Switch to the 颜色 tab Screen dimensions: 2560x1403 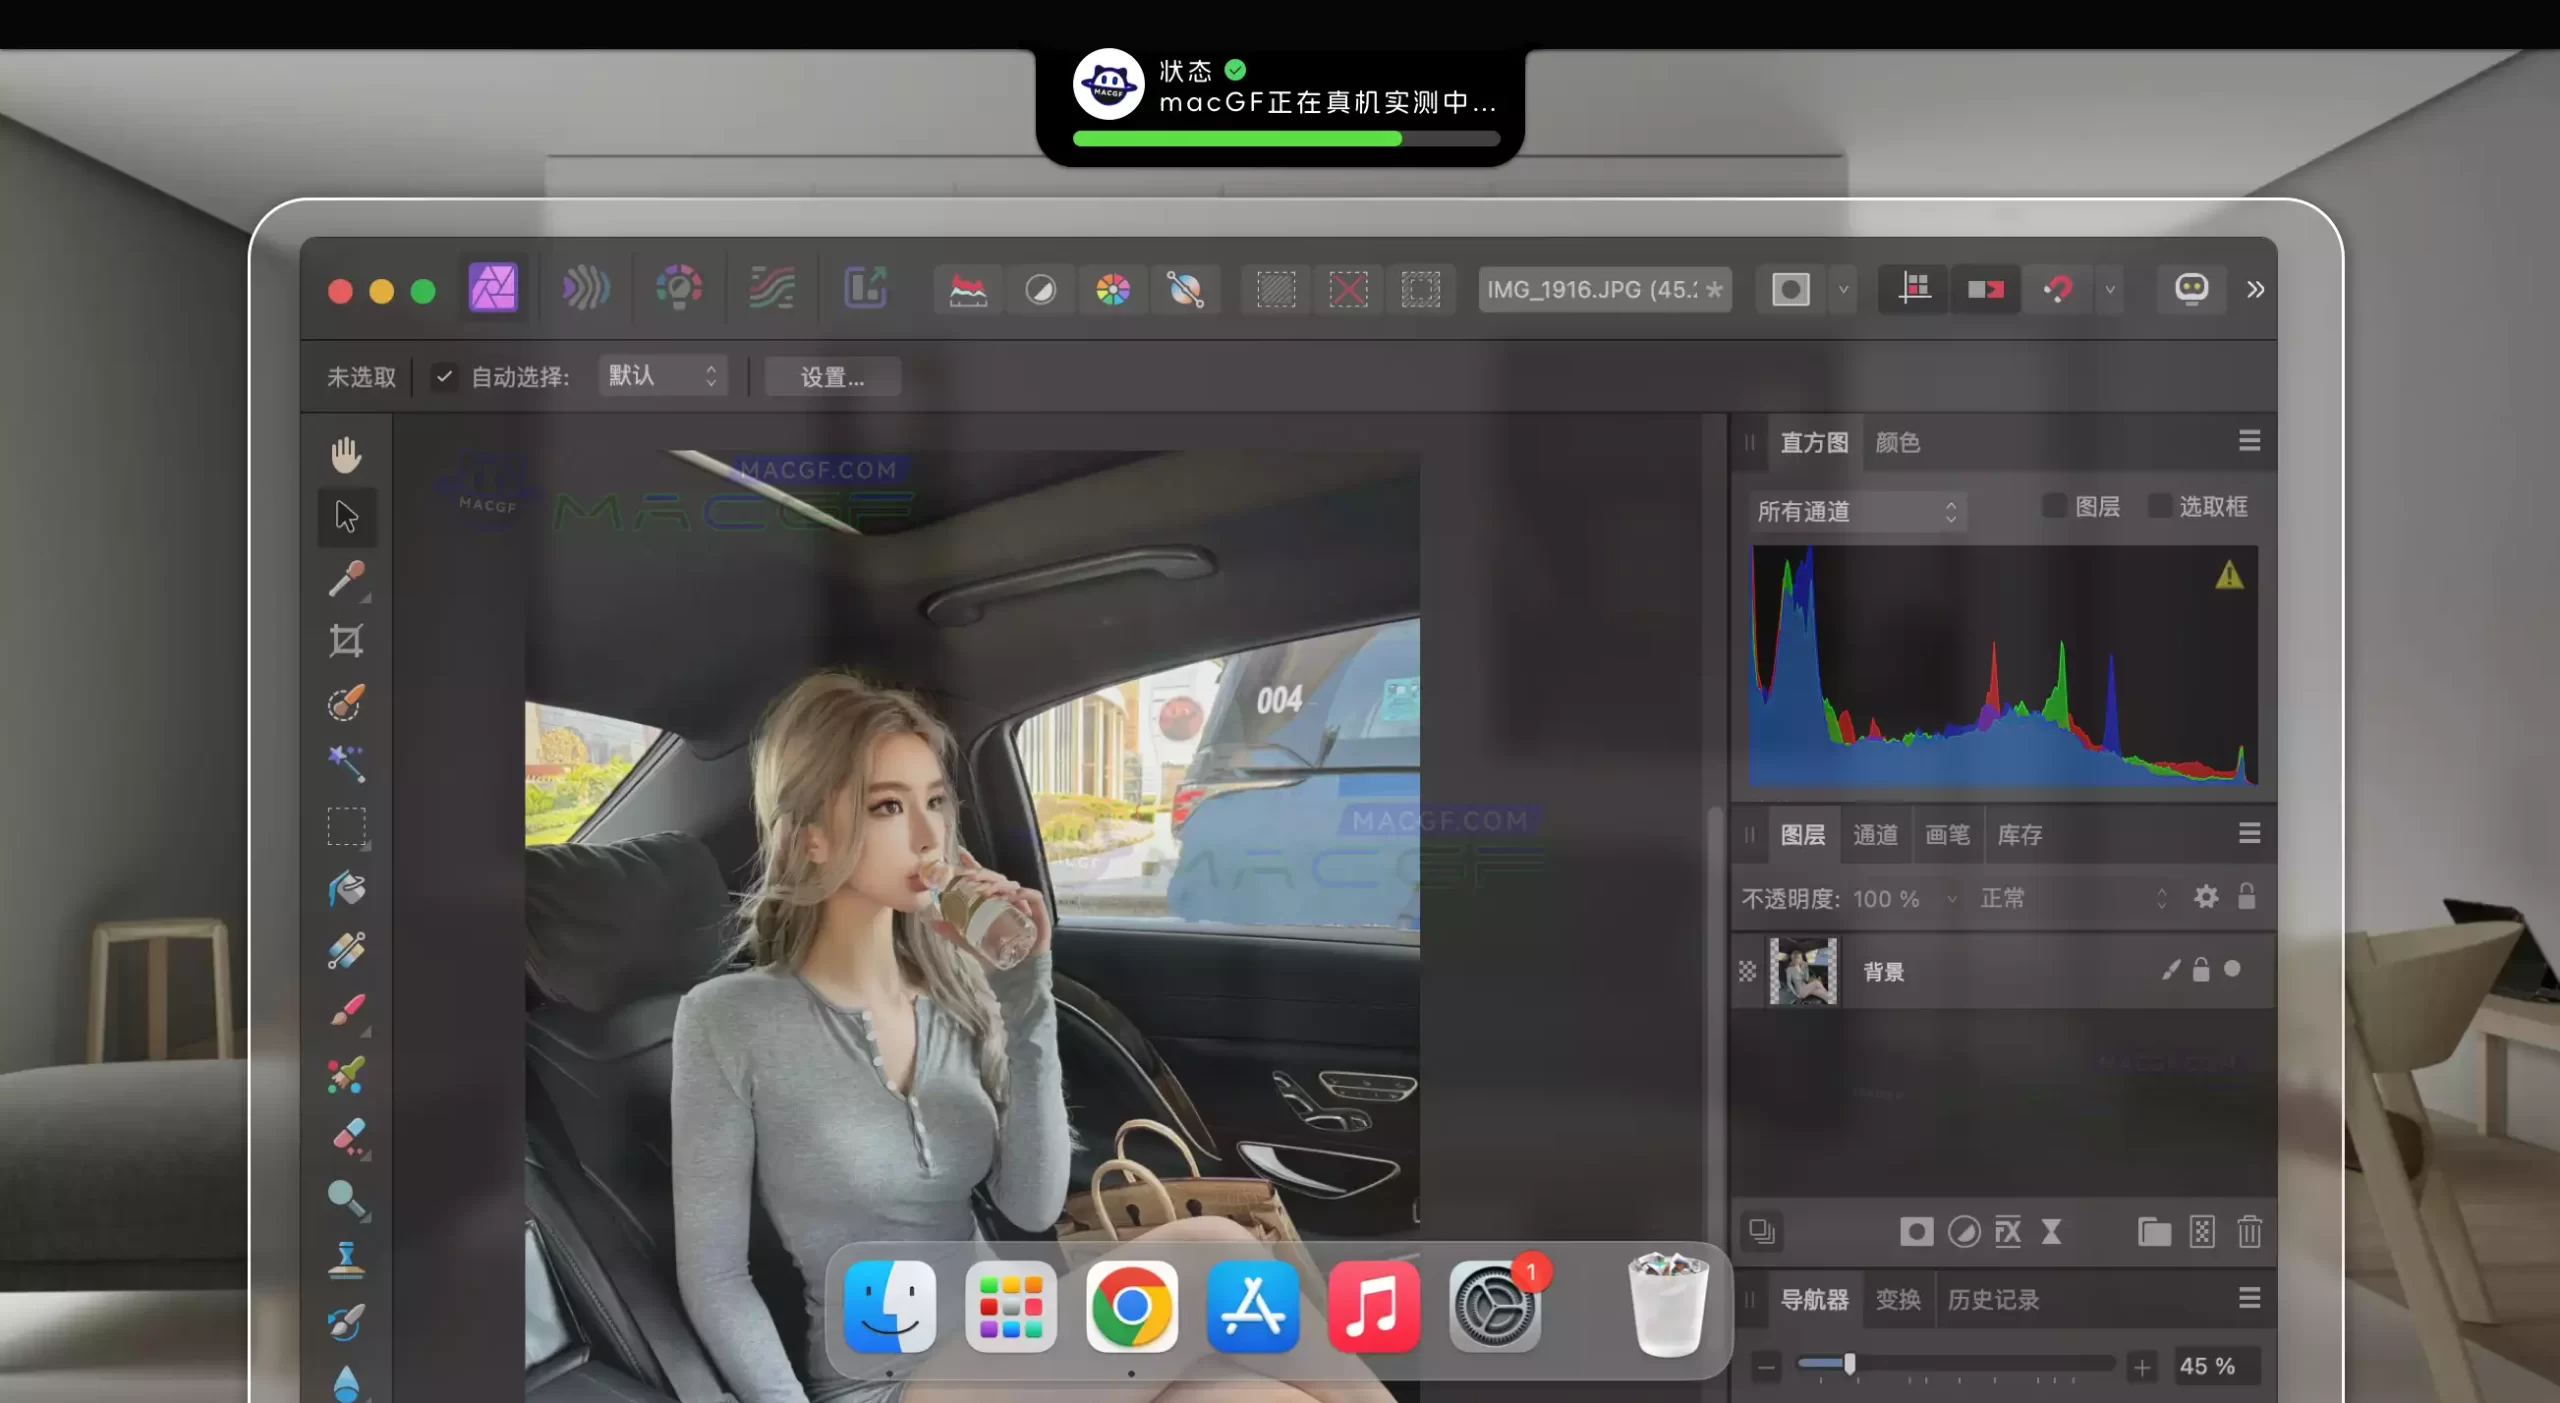(x=1897, y=443)
